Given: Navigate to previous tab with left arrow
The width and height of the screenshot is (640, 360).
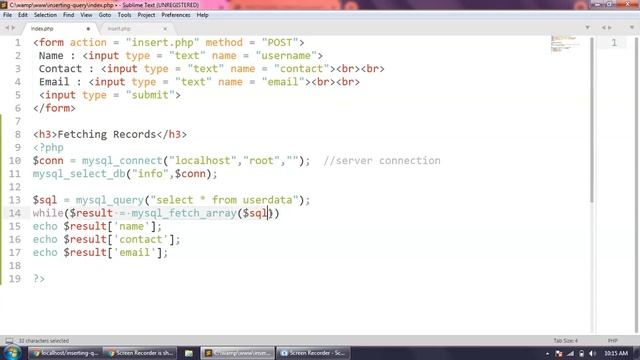Looking at the screenshot, I should tap(7, 28).
